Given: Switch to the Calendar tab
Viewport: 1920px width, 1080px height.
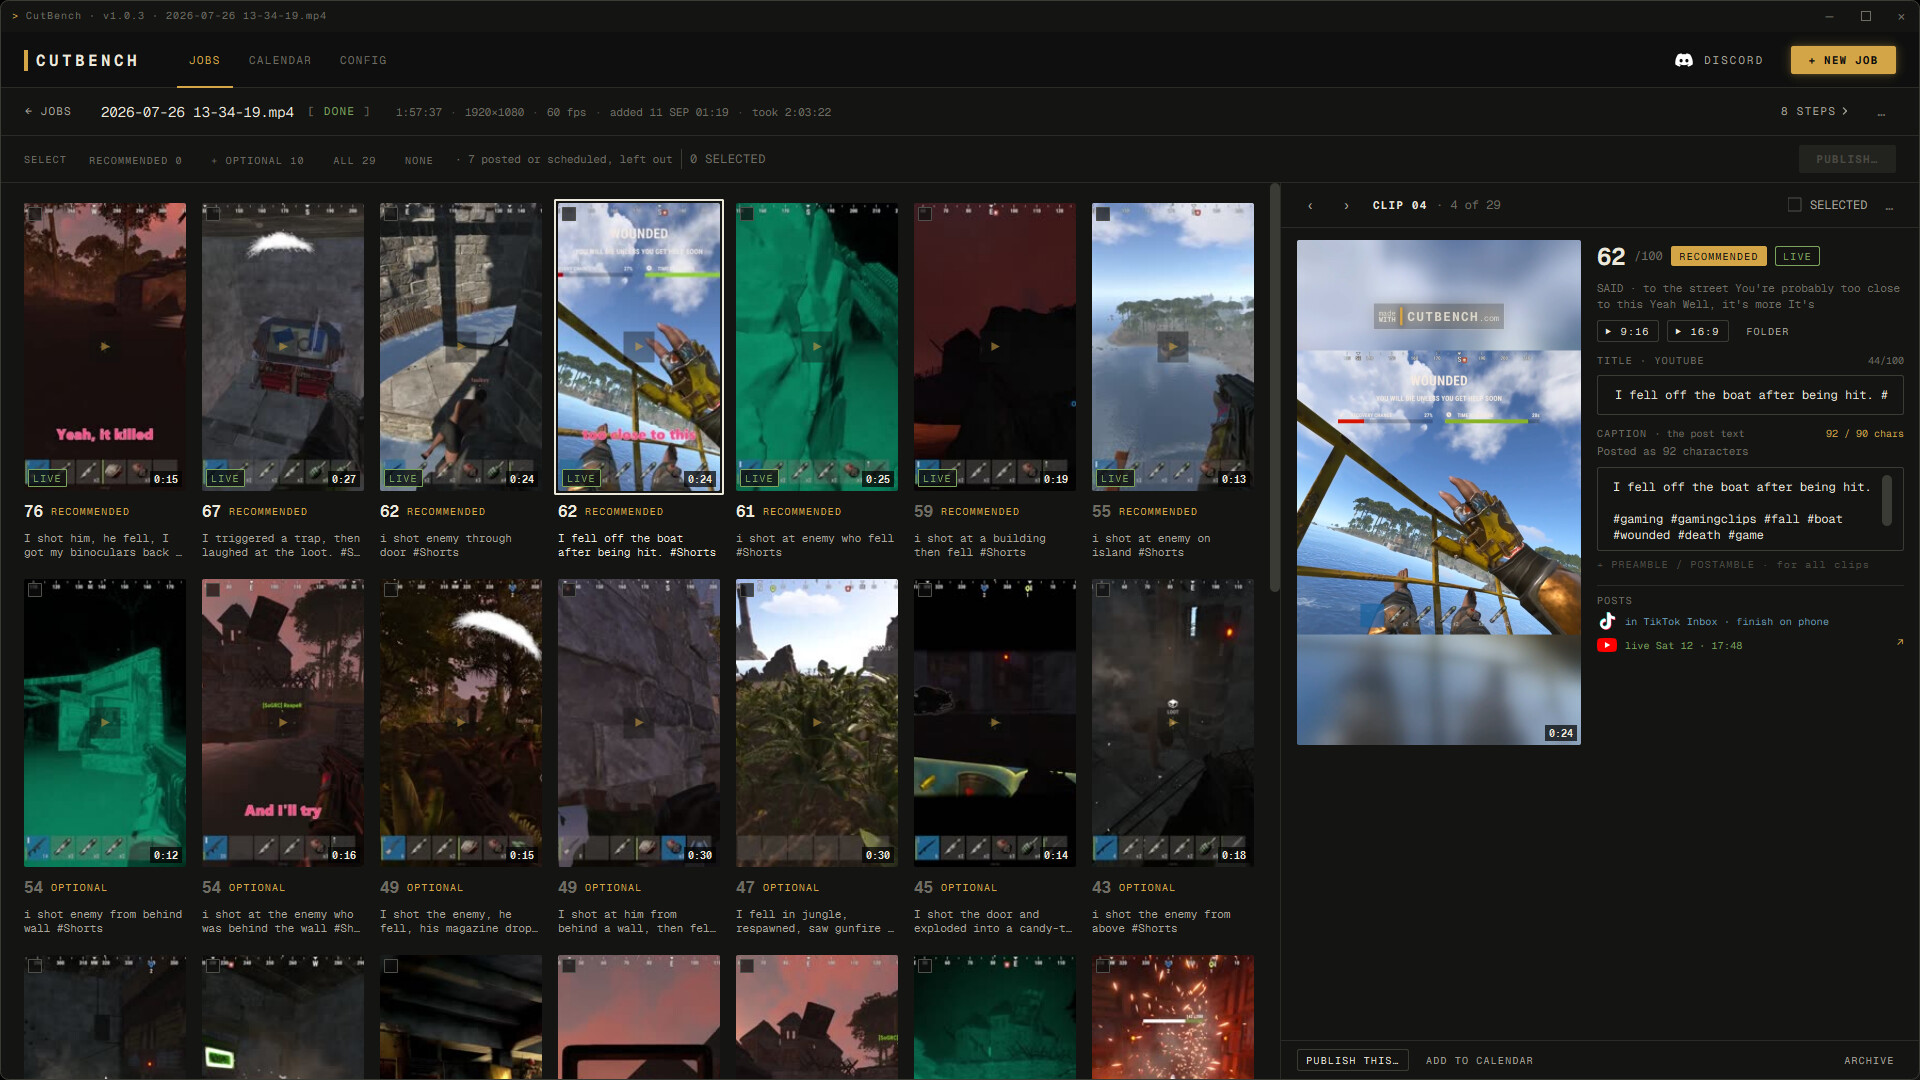Looking at the screenshot, I should [280, 61].
